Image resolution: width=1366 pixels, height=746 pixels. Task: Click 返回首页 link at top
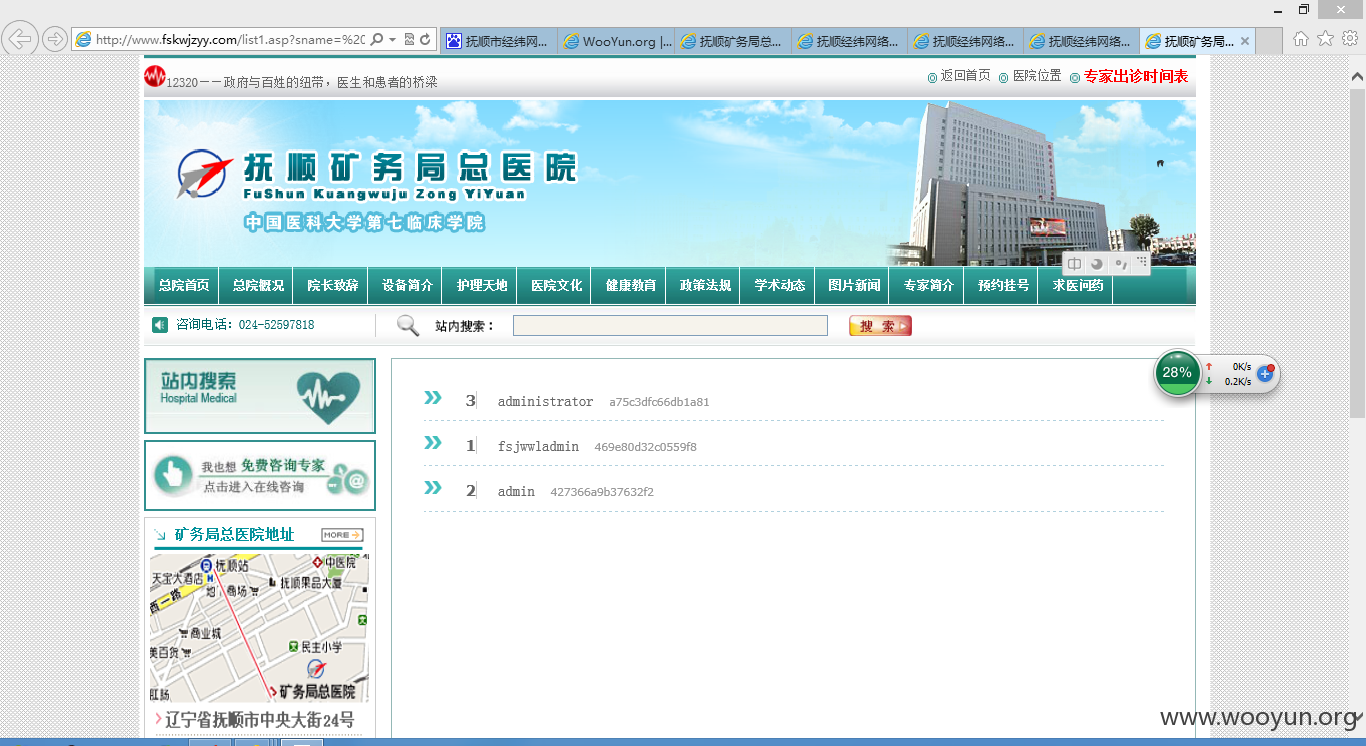tap(965, 76)
